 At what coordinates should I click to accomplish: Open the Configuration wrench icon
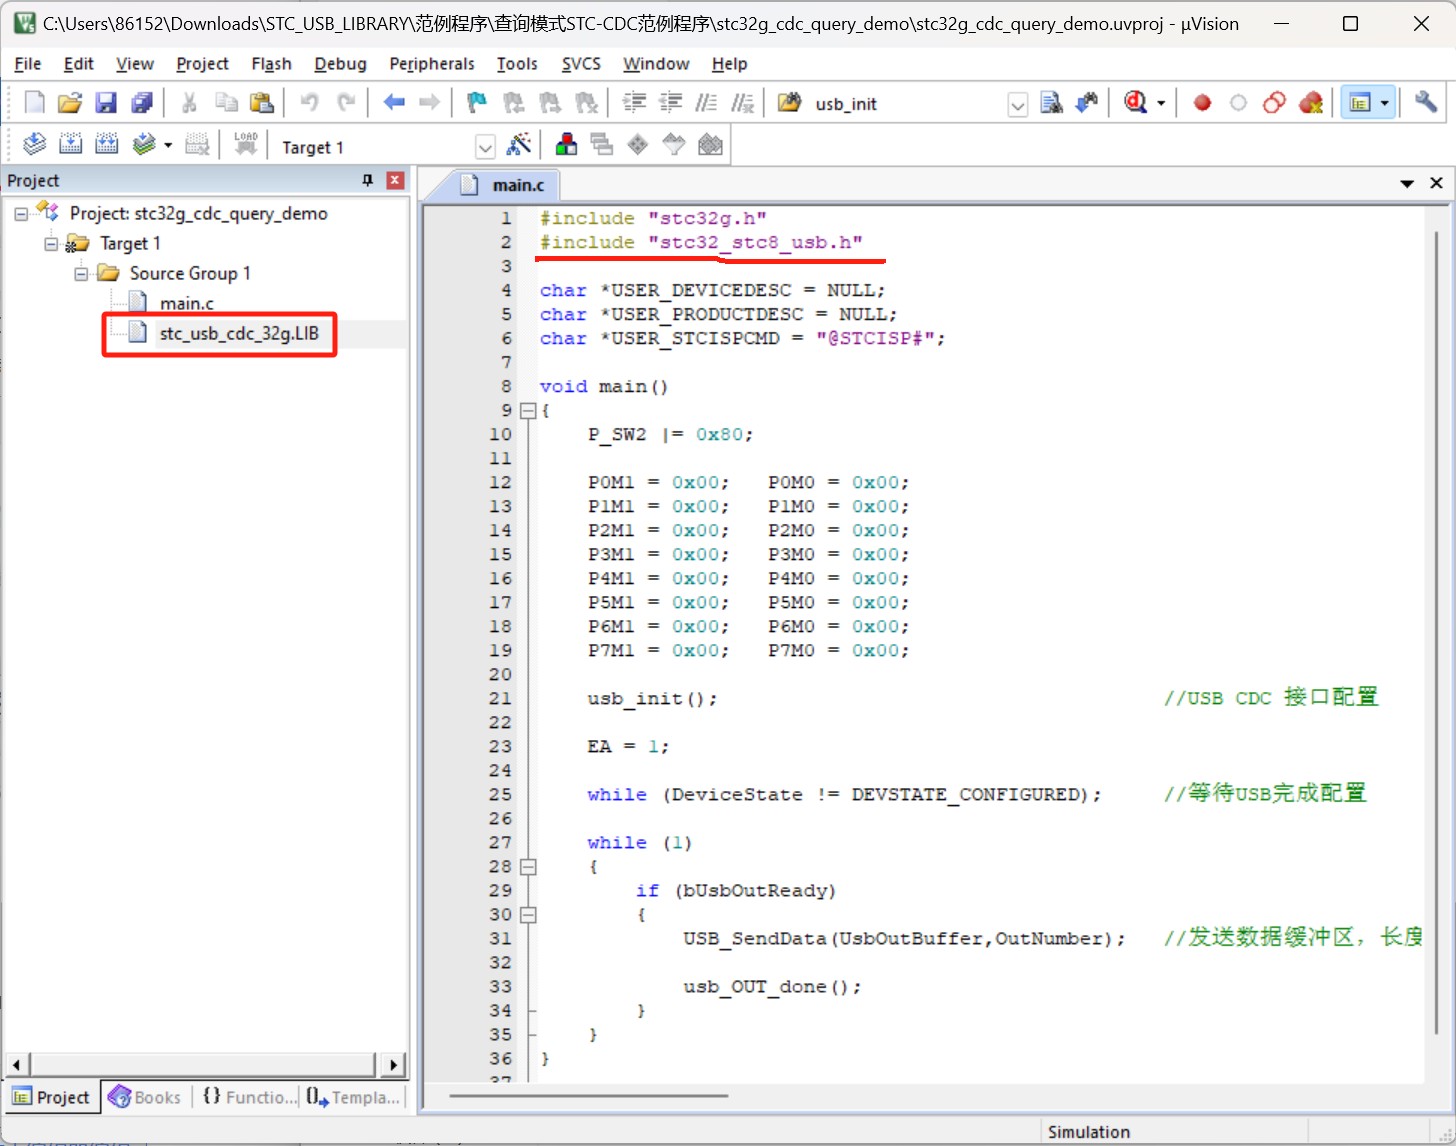click(x=1426, y=102)
